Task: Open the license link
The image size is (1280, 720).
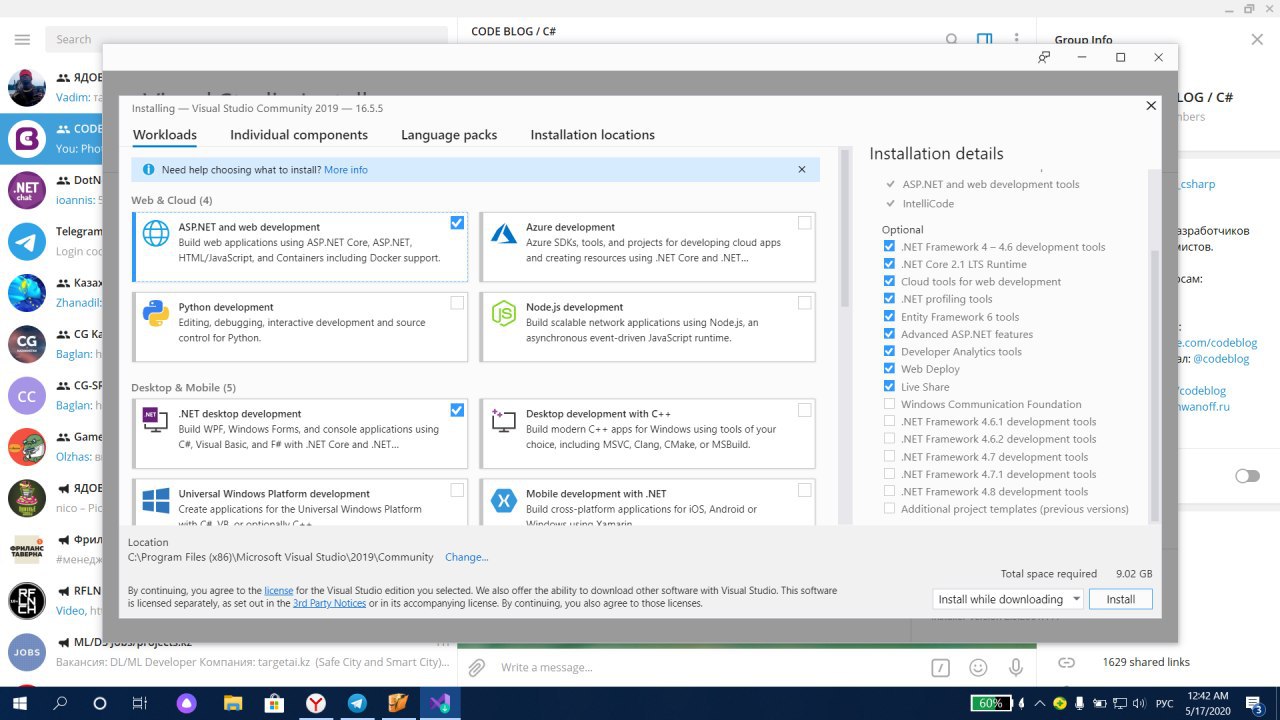Action: [x=279, y=591]
